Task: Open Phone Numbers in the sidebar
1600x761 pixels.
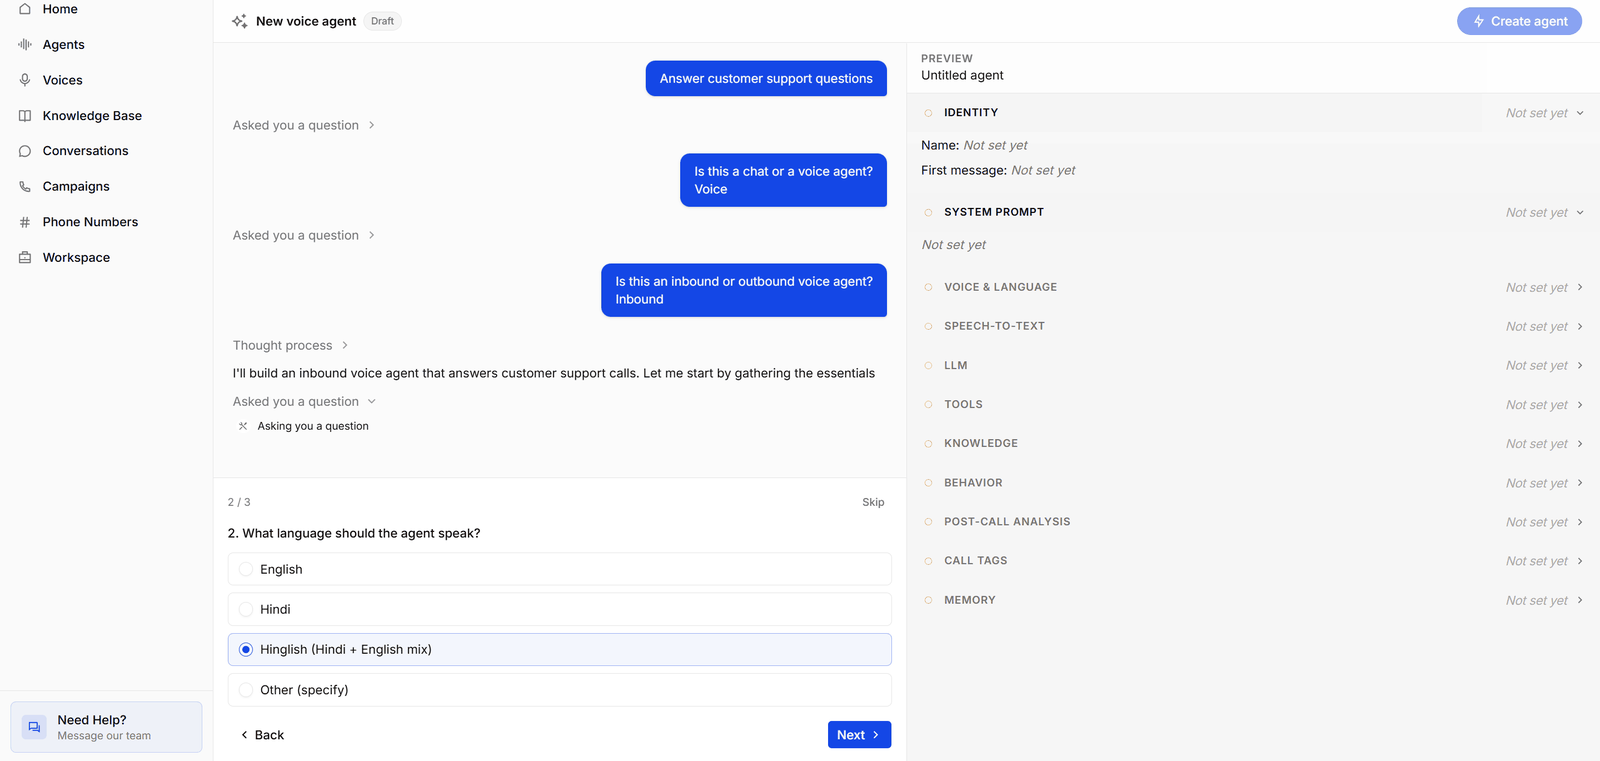Action: tap(90, 222)
